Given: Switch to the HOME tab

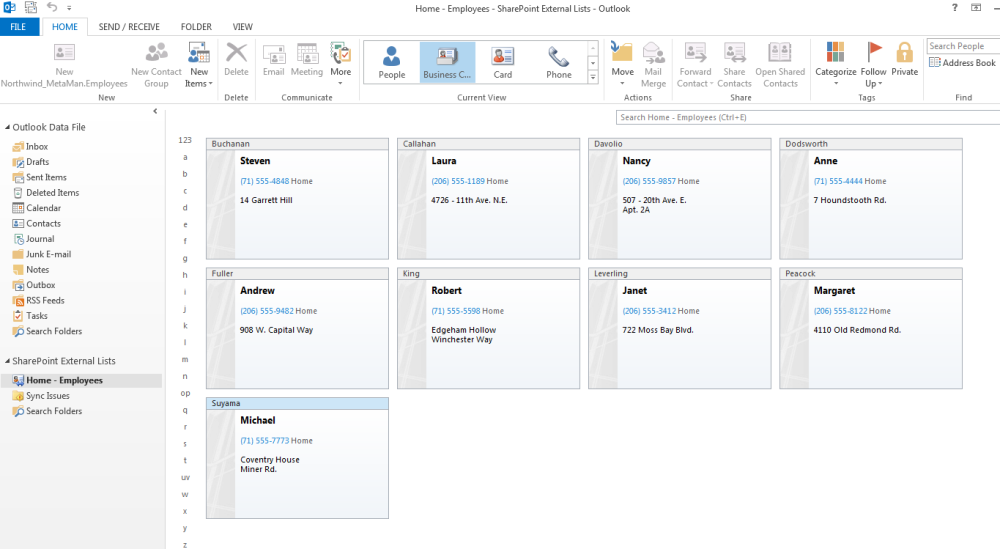Looking at the screenshot, I should [x=64, y=27].
